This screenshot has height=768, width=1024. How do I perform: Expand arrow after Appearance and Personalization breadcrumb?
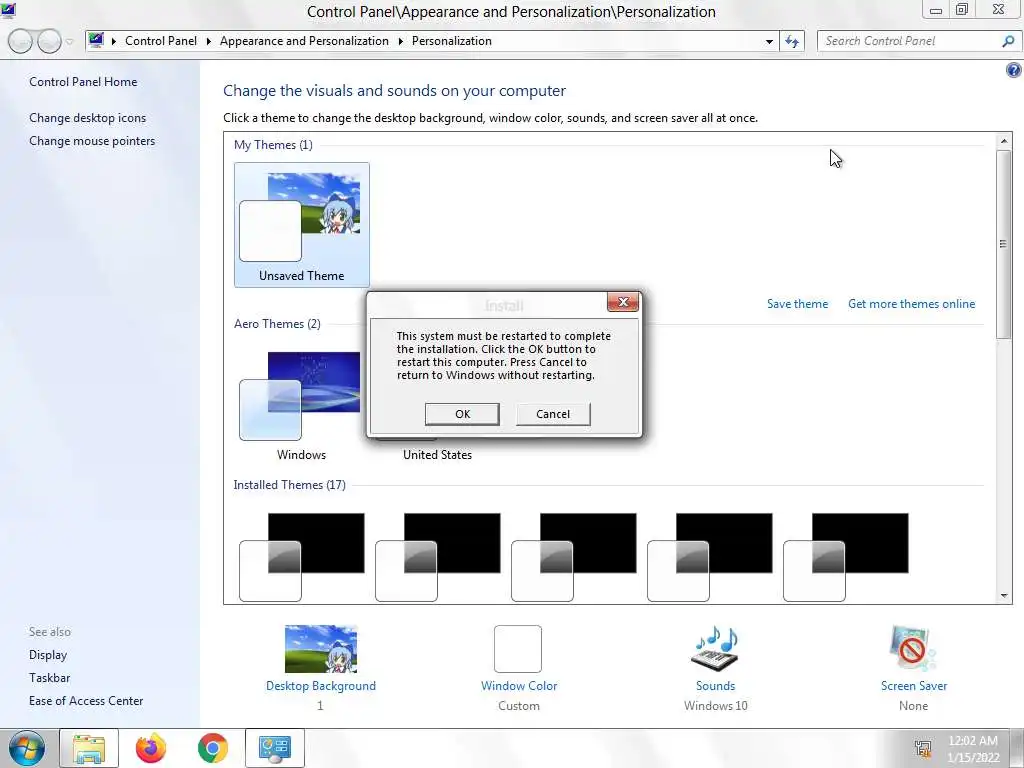pyautogui.click(x=400, y=42)
